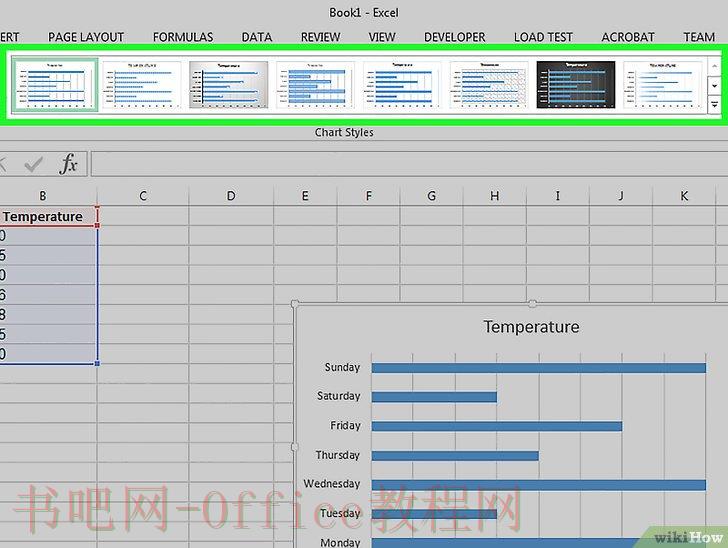Expand the full Chart Styles gallery
The image size is (728, 548).
click(x=714, y=104)
